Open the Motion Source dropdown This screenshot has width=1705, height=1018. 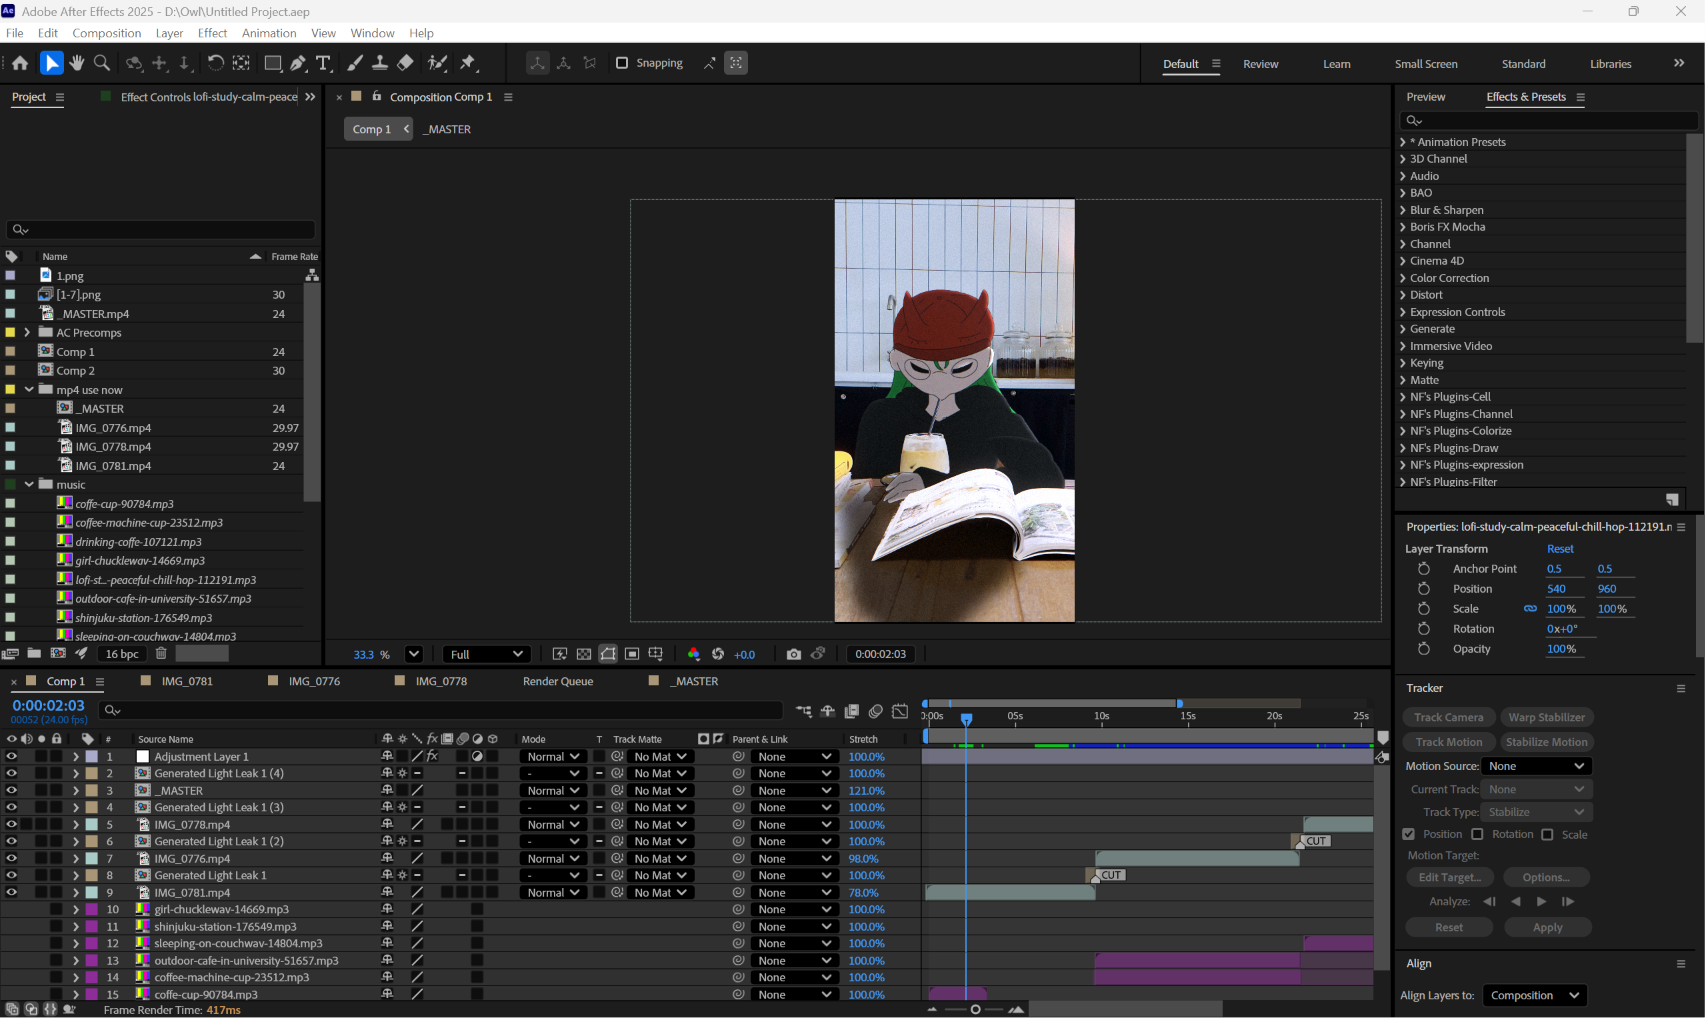[1536, 766]
